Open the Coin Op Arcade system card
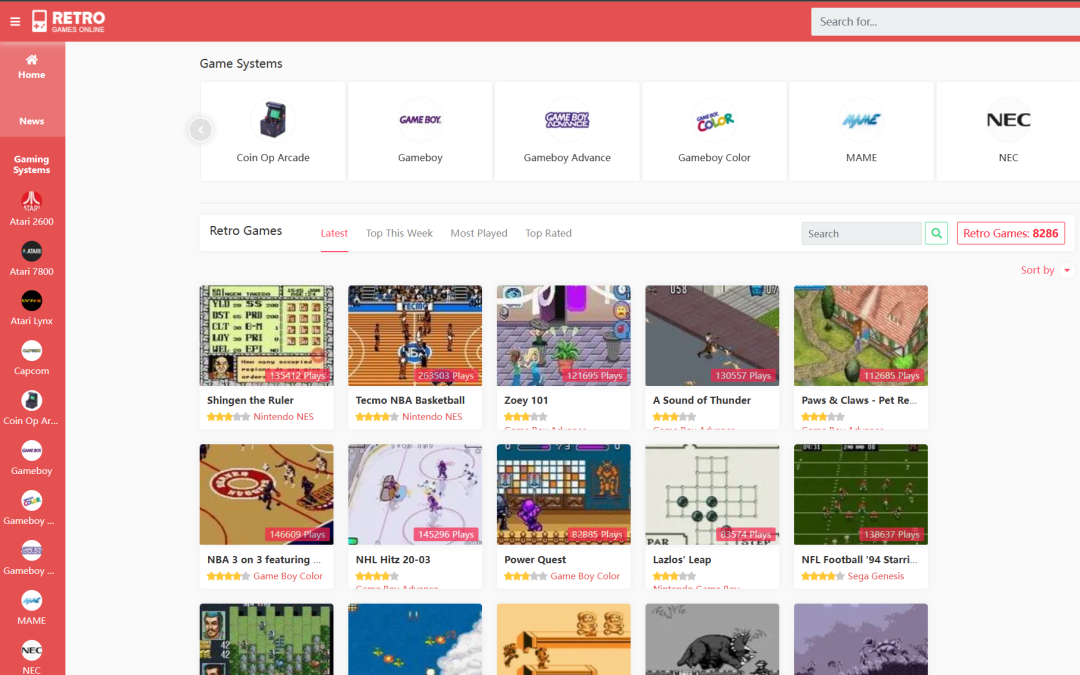1080x675 pixels. tap(273, 132)
